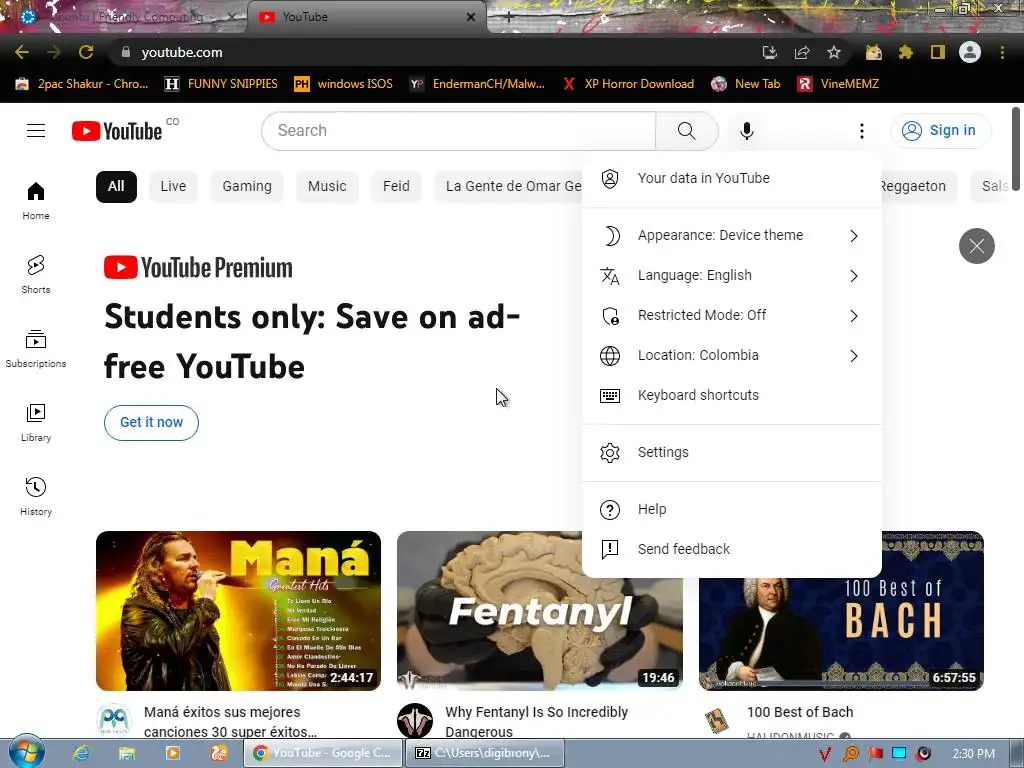Open XP Horror Download bookmark

coord(628,84)
